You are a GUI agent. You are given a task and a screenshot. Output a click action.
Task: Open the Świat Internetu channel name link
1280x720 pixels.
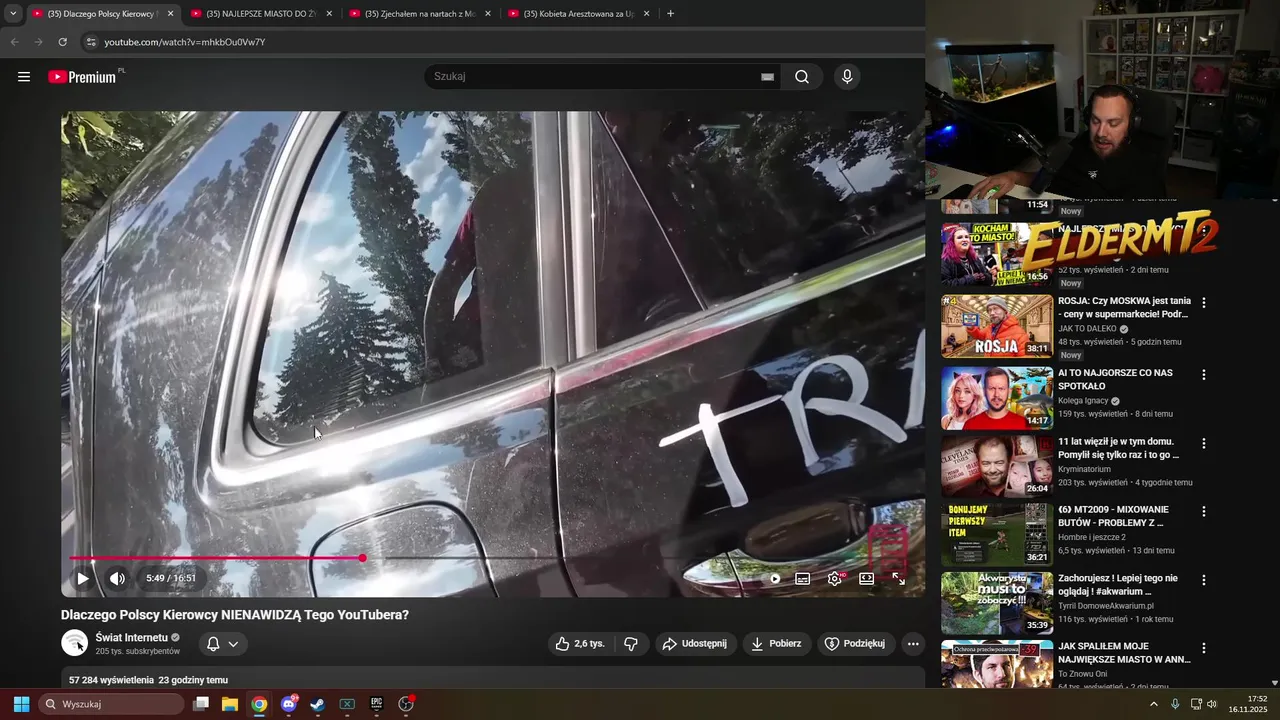pyautogui.click(x=132, y=637)
